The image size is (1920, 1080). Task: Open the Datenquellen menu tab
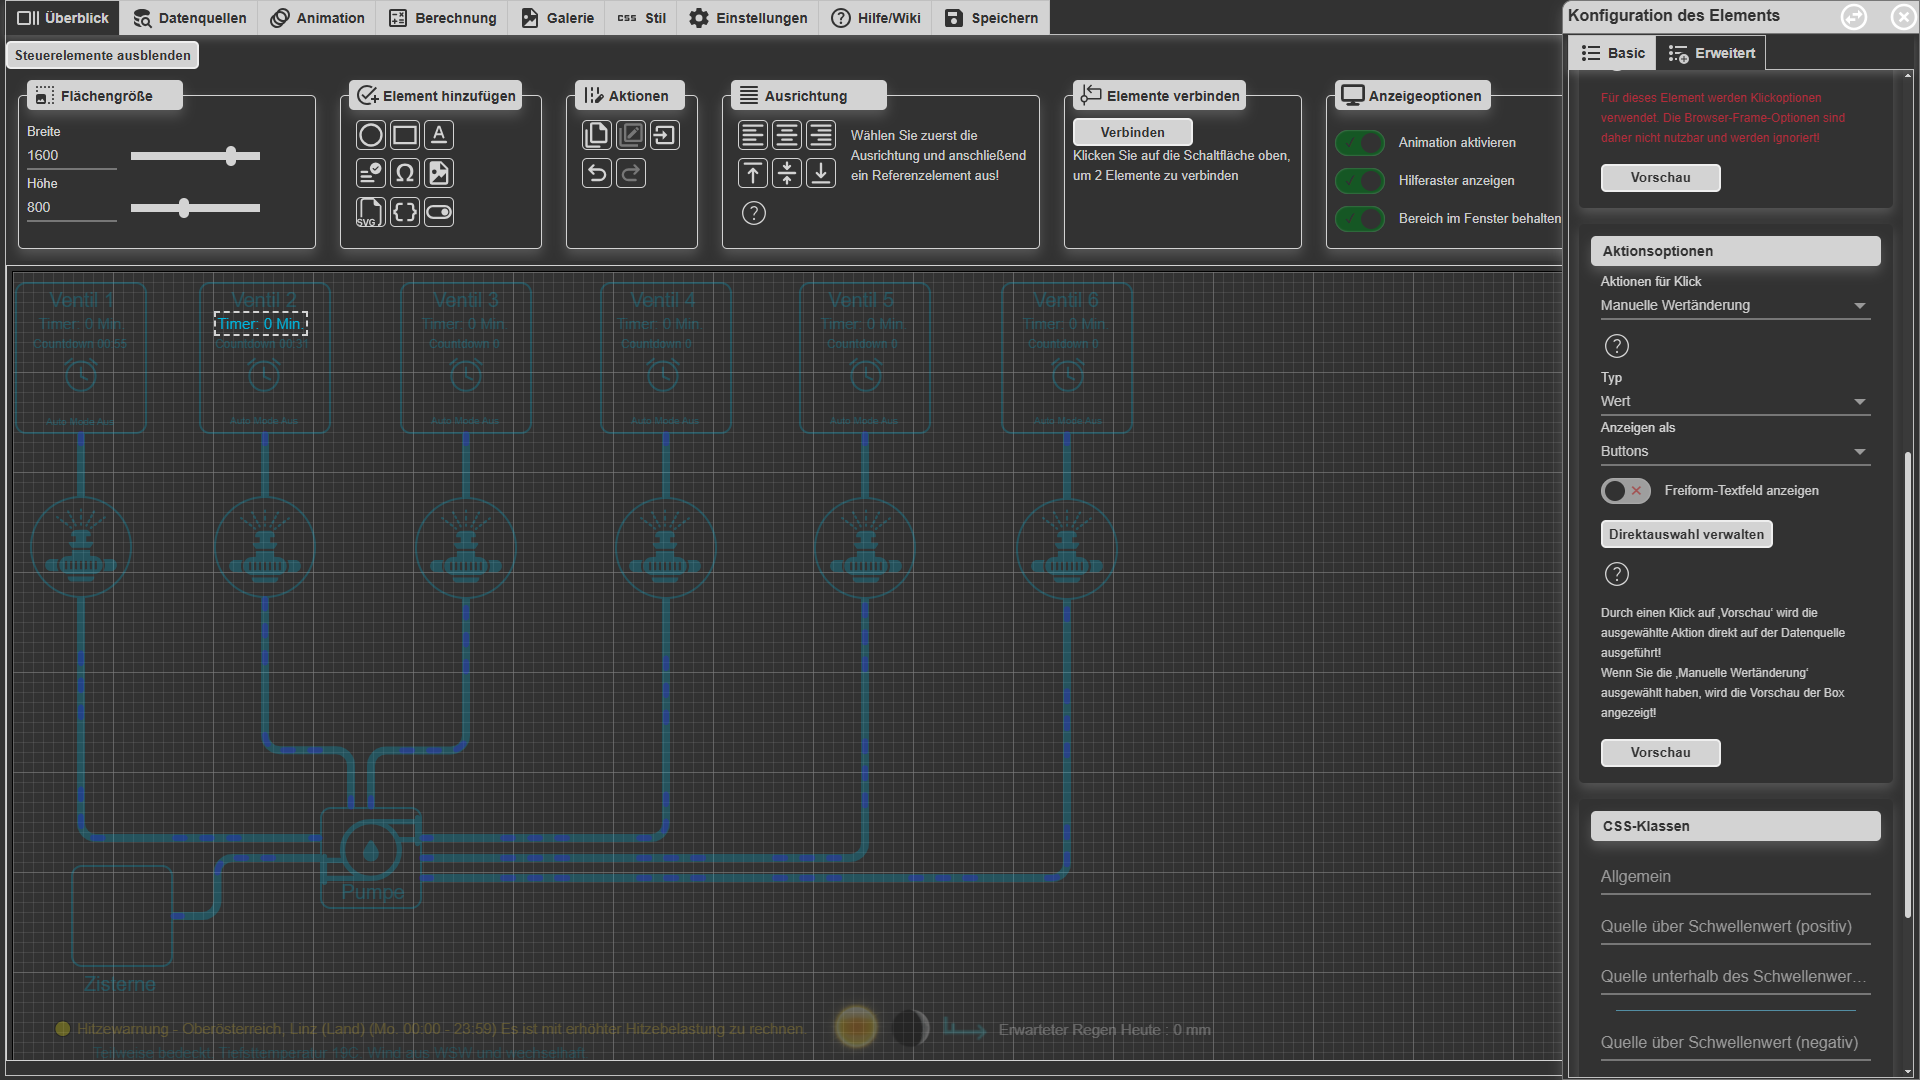pyautogui.click(x=190, y=18)
